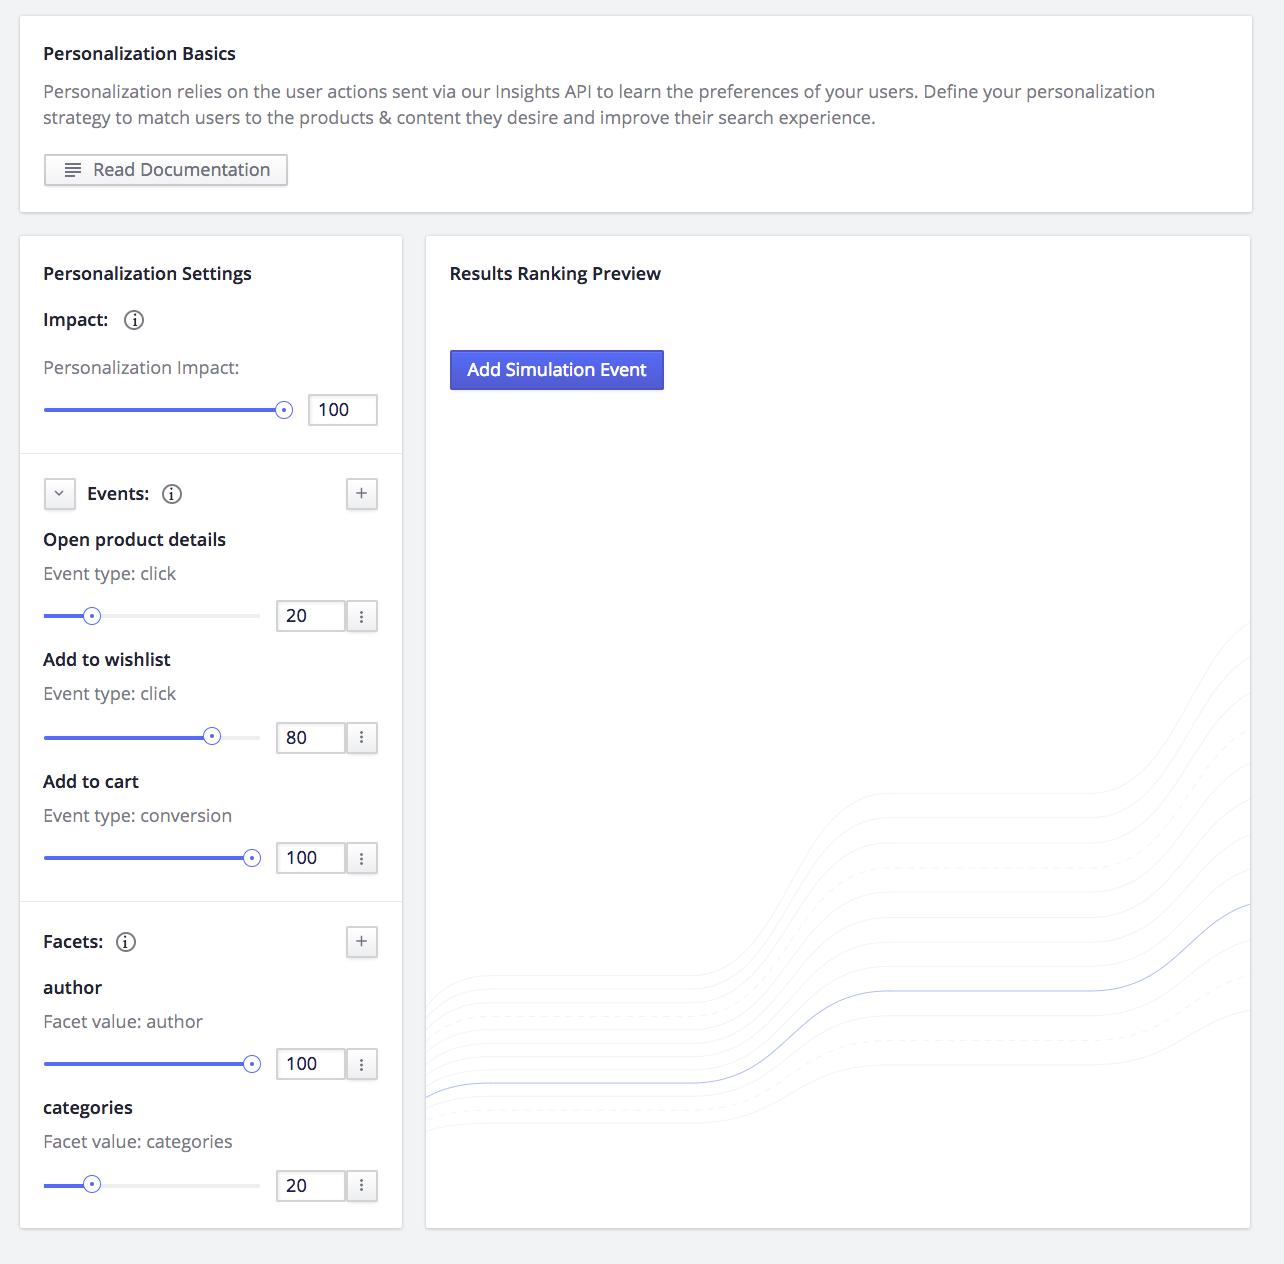The height and width of the screenshot is (1264, 1284).
Task: Click the Personalization Settings heading
Action: [x=147, y=274]
